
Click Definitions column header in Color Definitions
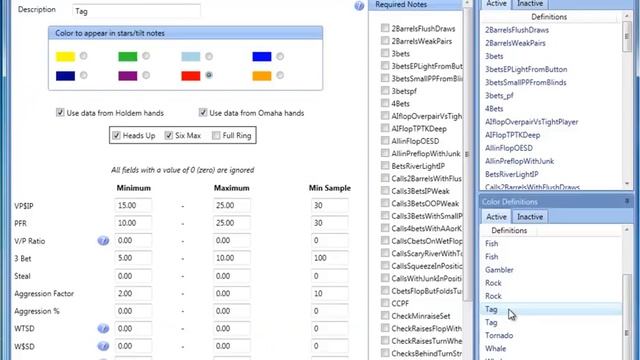tap(509, 231)
